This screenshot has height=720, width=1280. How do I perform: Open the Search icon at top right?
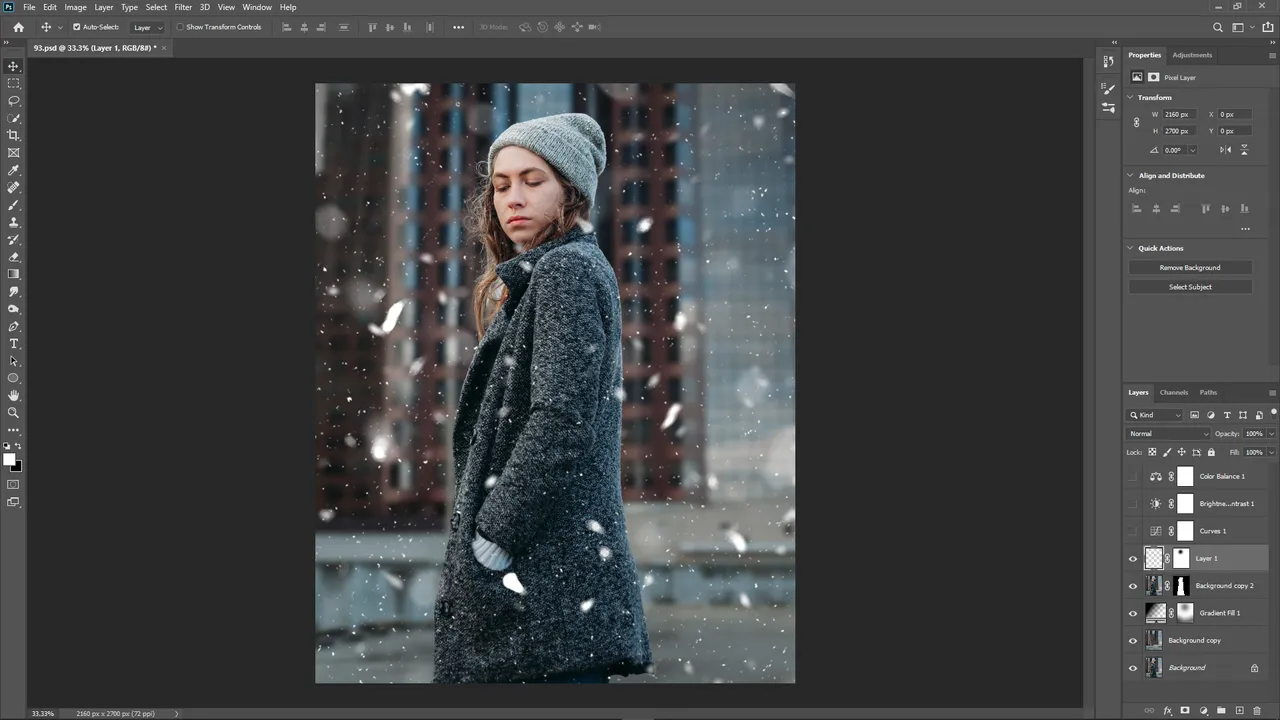click(x=1218, y=28)
